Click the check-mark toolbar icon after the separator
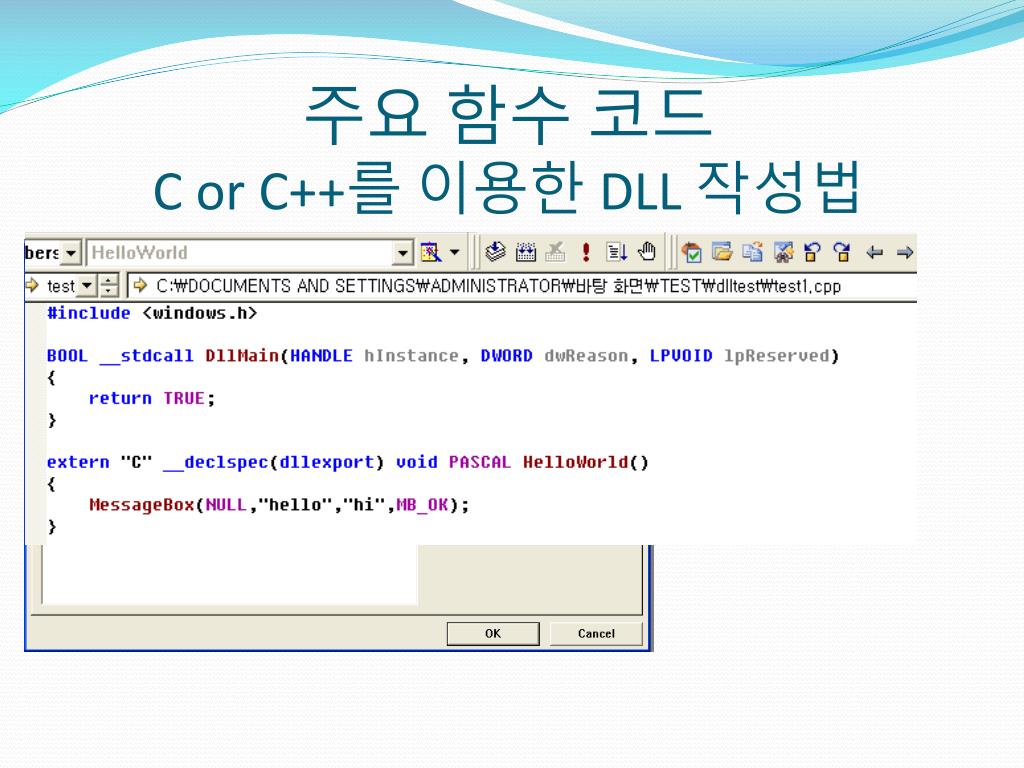The height and width of the screenshot is (768, 1024). pos(692,252)
